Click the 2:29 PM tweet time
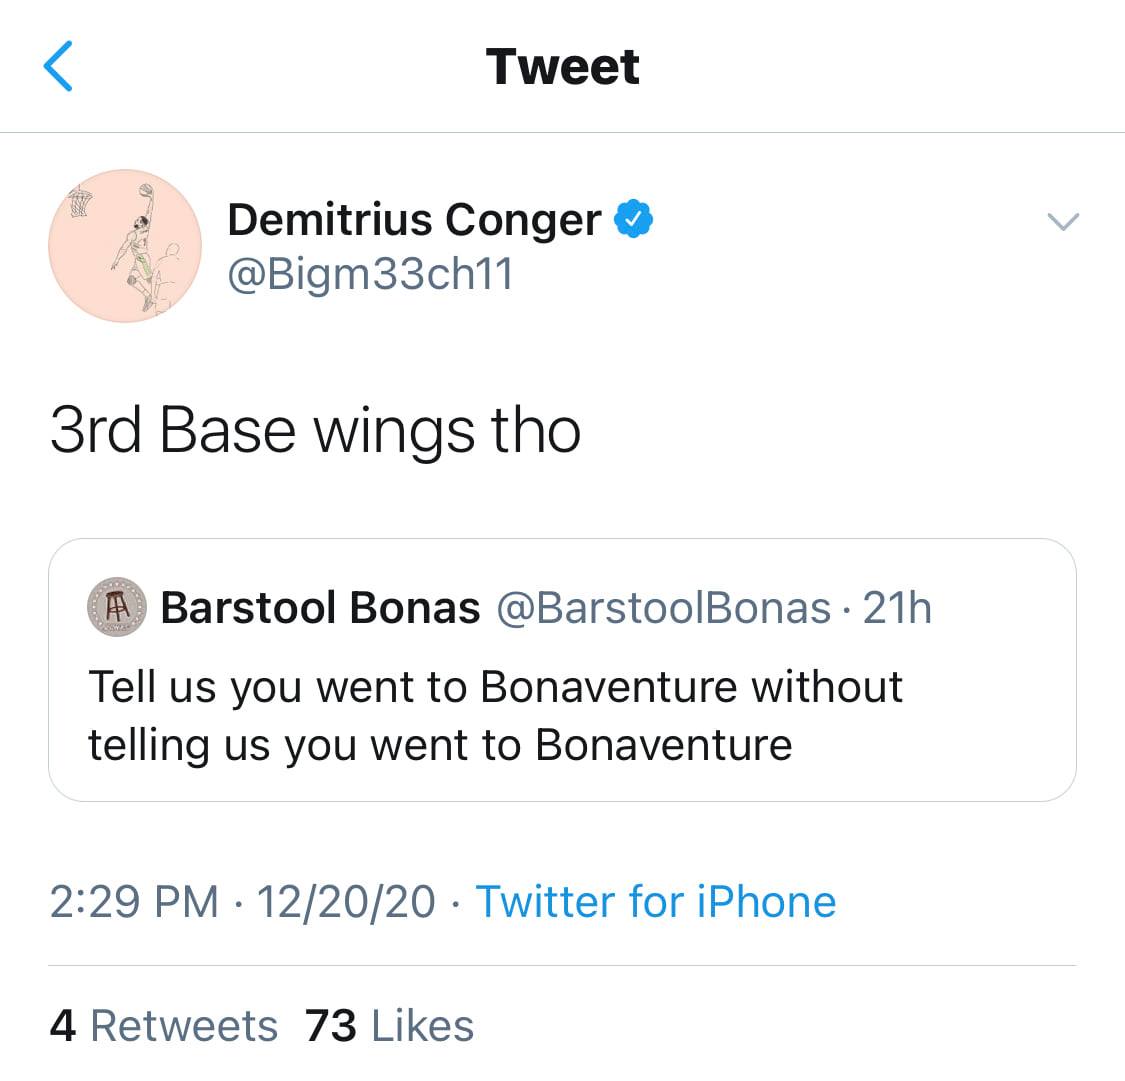Image resolution: width=1125 pixels, height=1081 pixels. click(134, 901)
